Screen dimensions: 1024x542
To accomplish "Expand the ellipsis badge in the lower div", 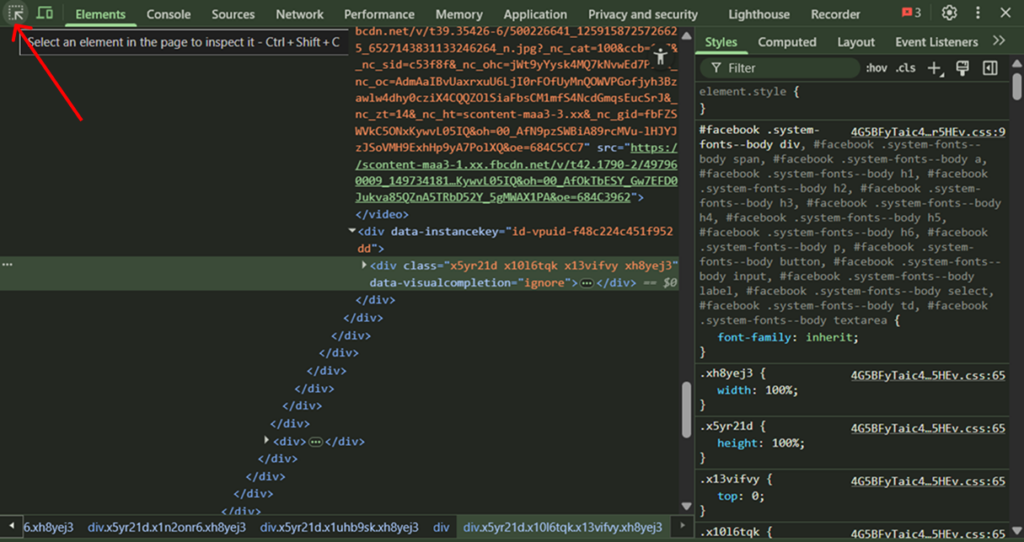I will click(x=315, y=442).
